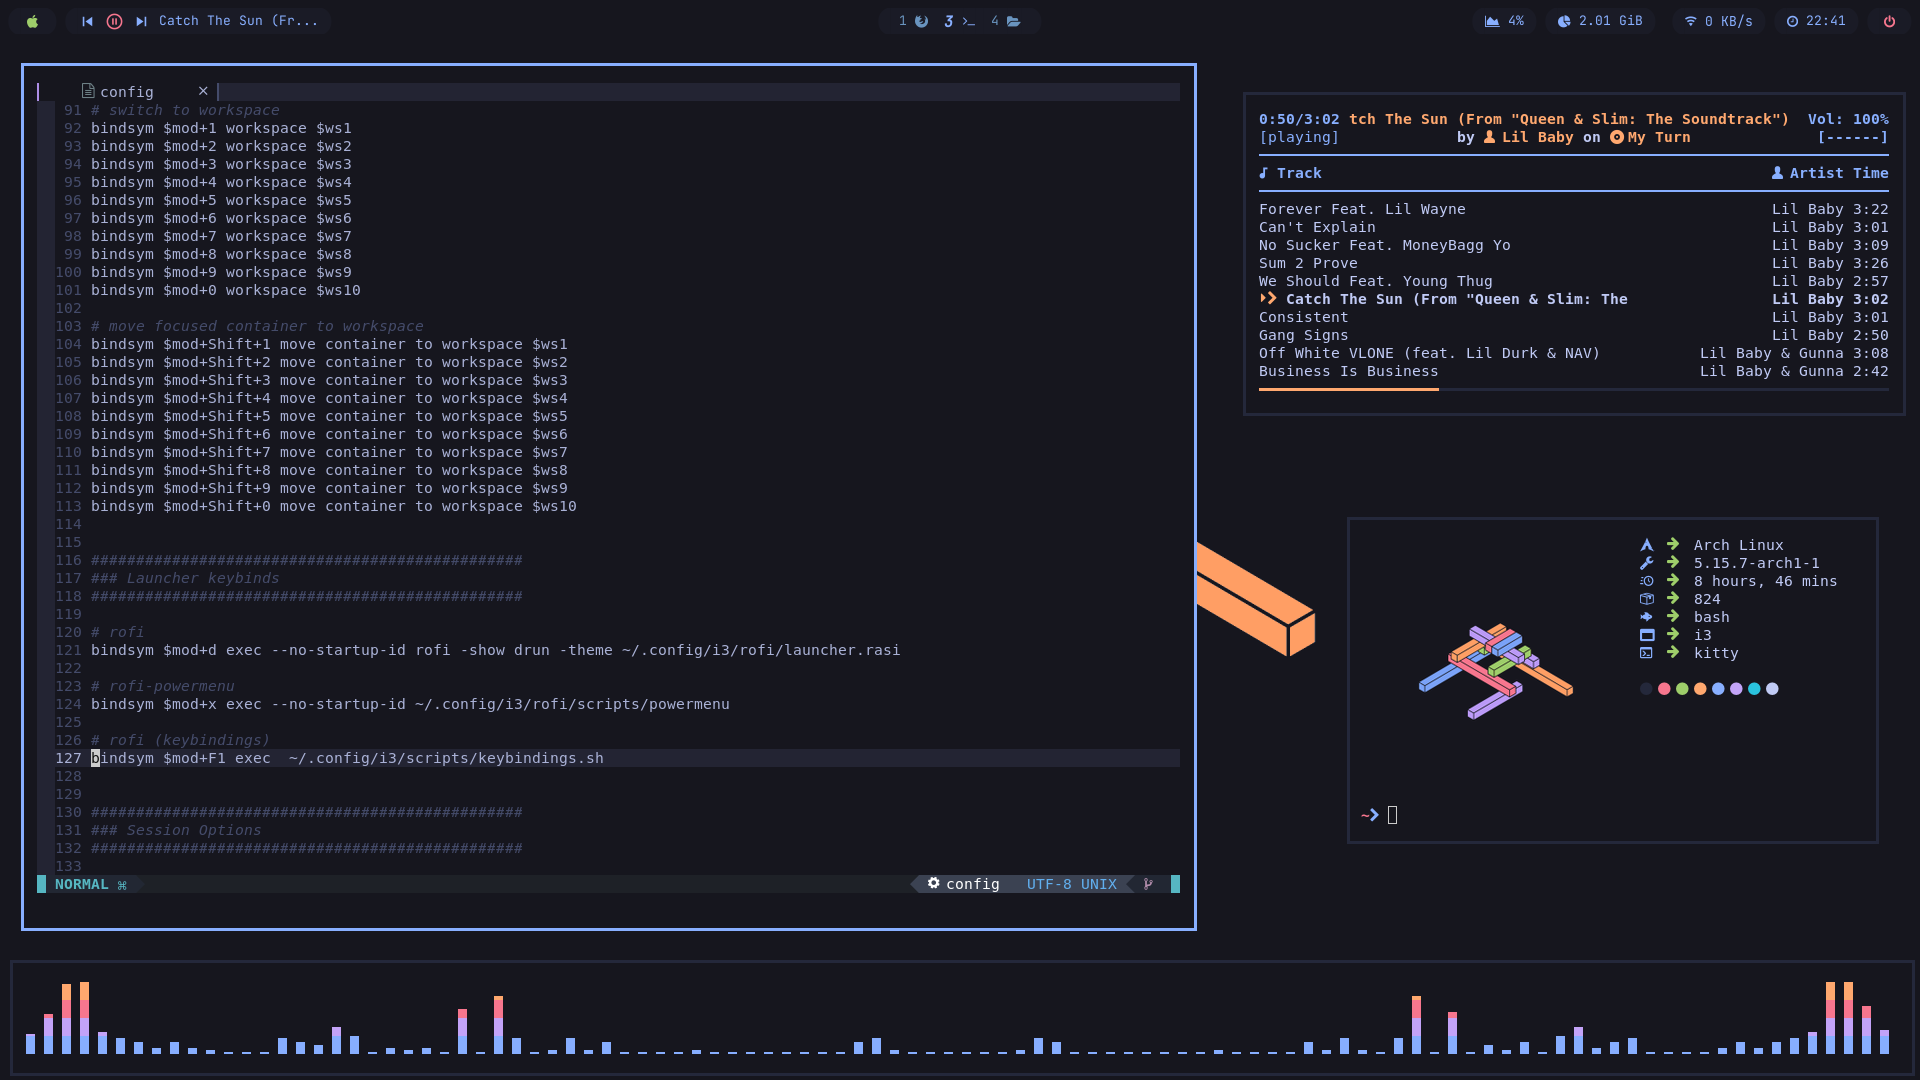The height and width of the screenshot is (1080, 1920).
Task: Skip to the next track
Action: pyautogui.click(x=141, y=21)
